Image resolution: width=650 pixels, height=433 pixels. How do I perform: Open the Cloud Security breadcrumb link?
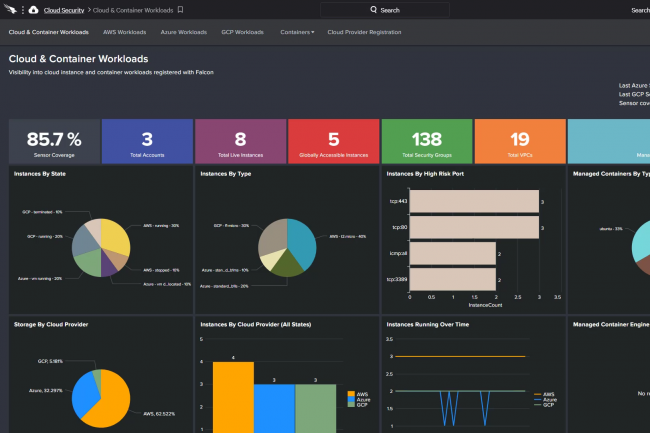(64, 10)
